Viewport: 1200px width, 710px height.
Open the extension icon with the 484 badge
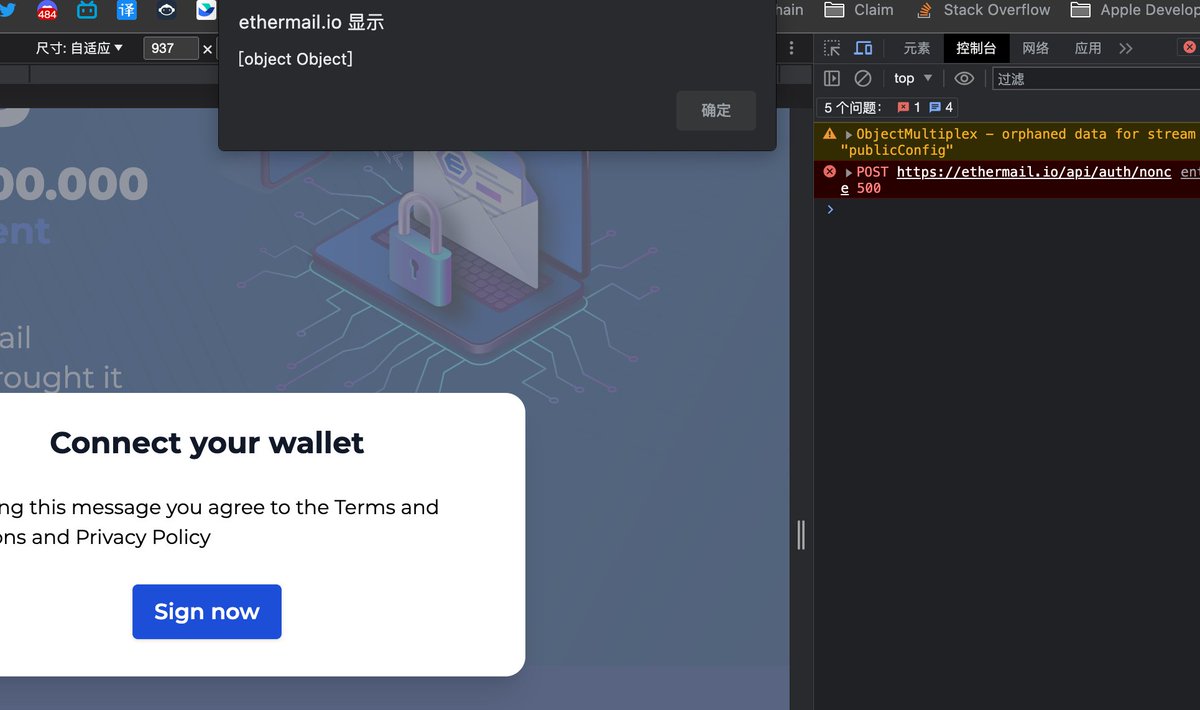[47, 11]
